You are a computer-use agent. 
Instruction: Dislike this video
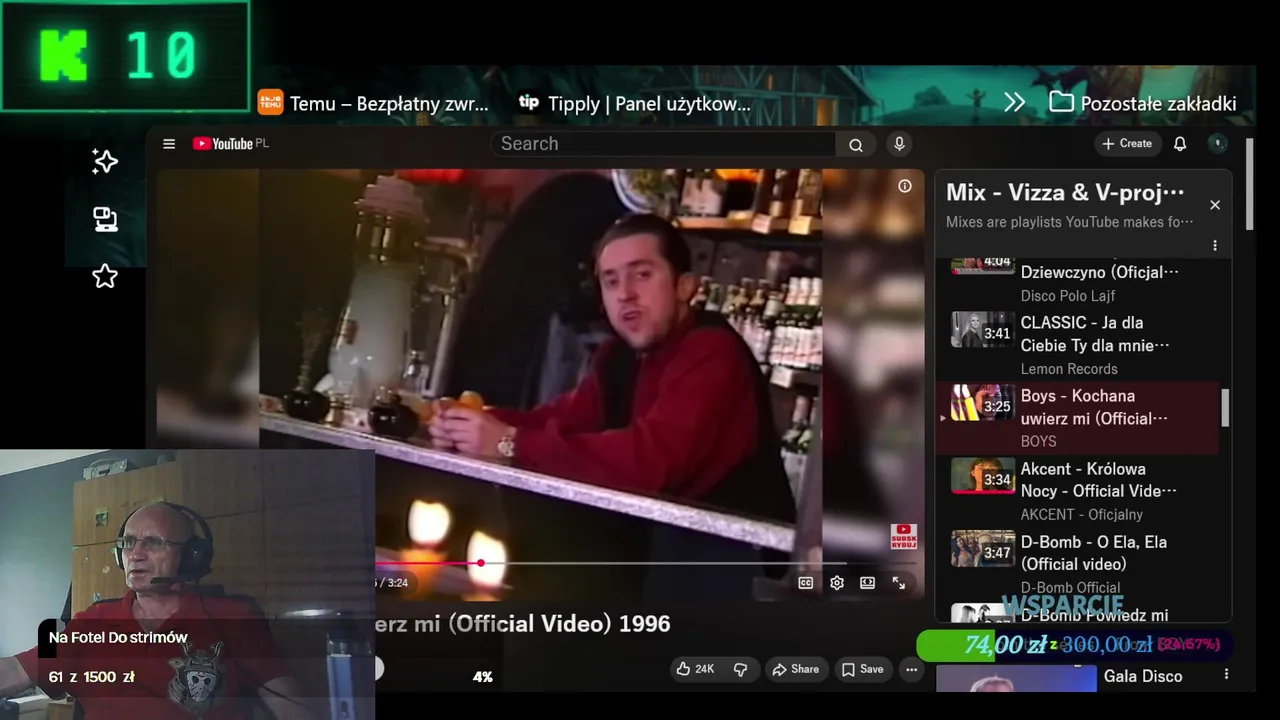click(741, 669)
